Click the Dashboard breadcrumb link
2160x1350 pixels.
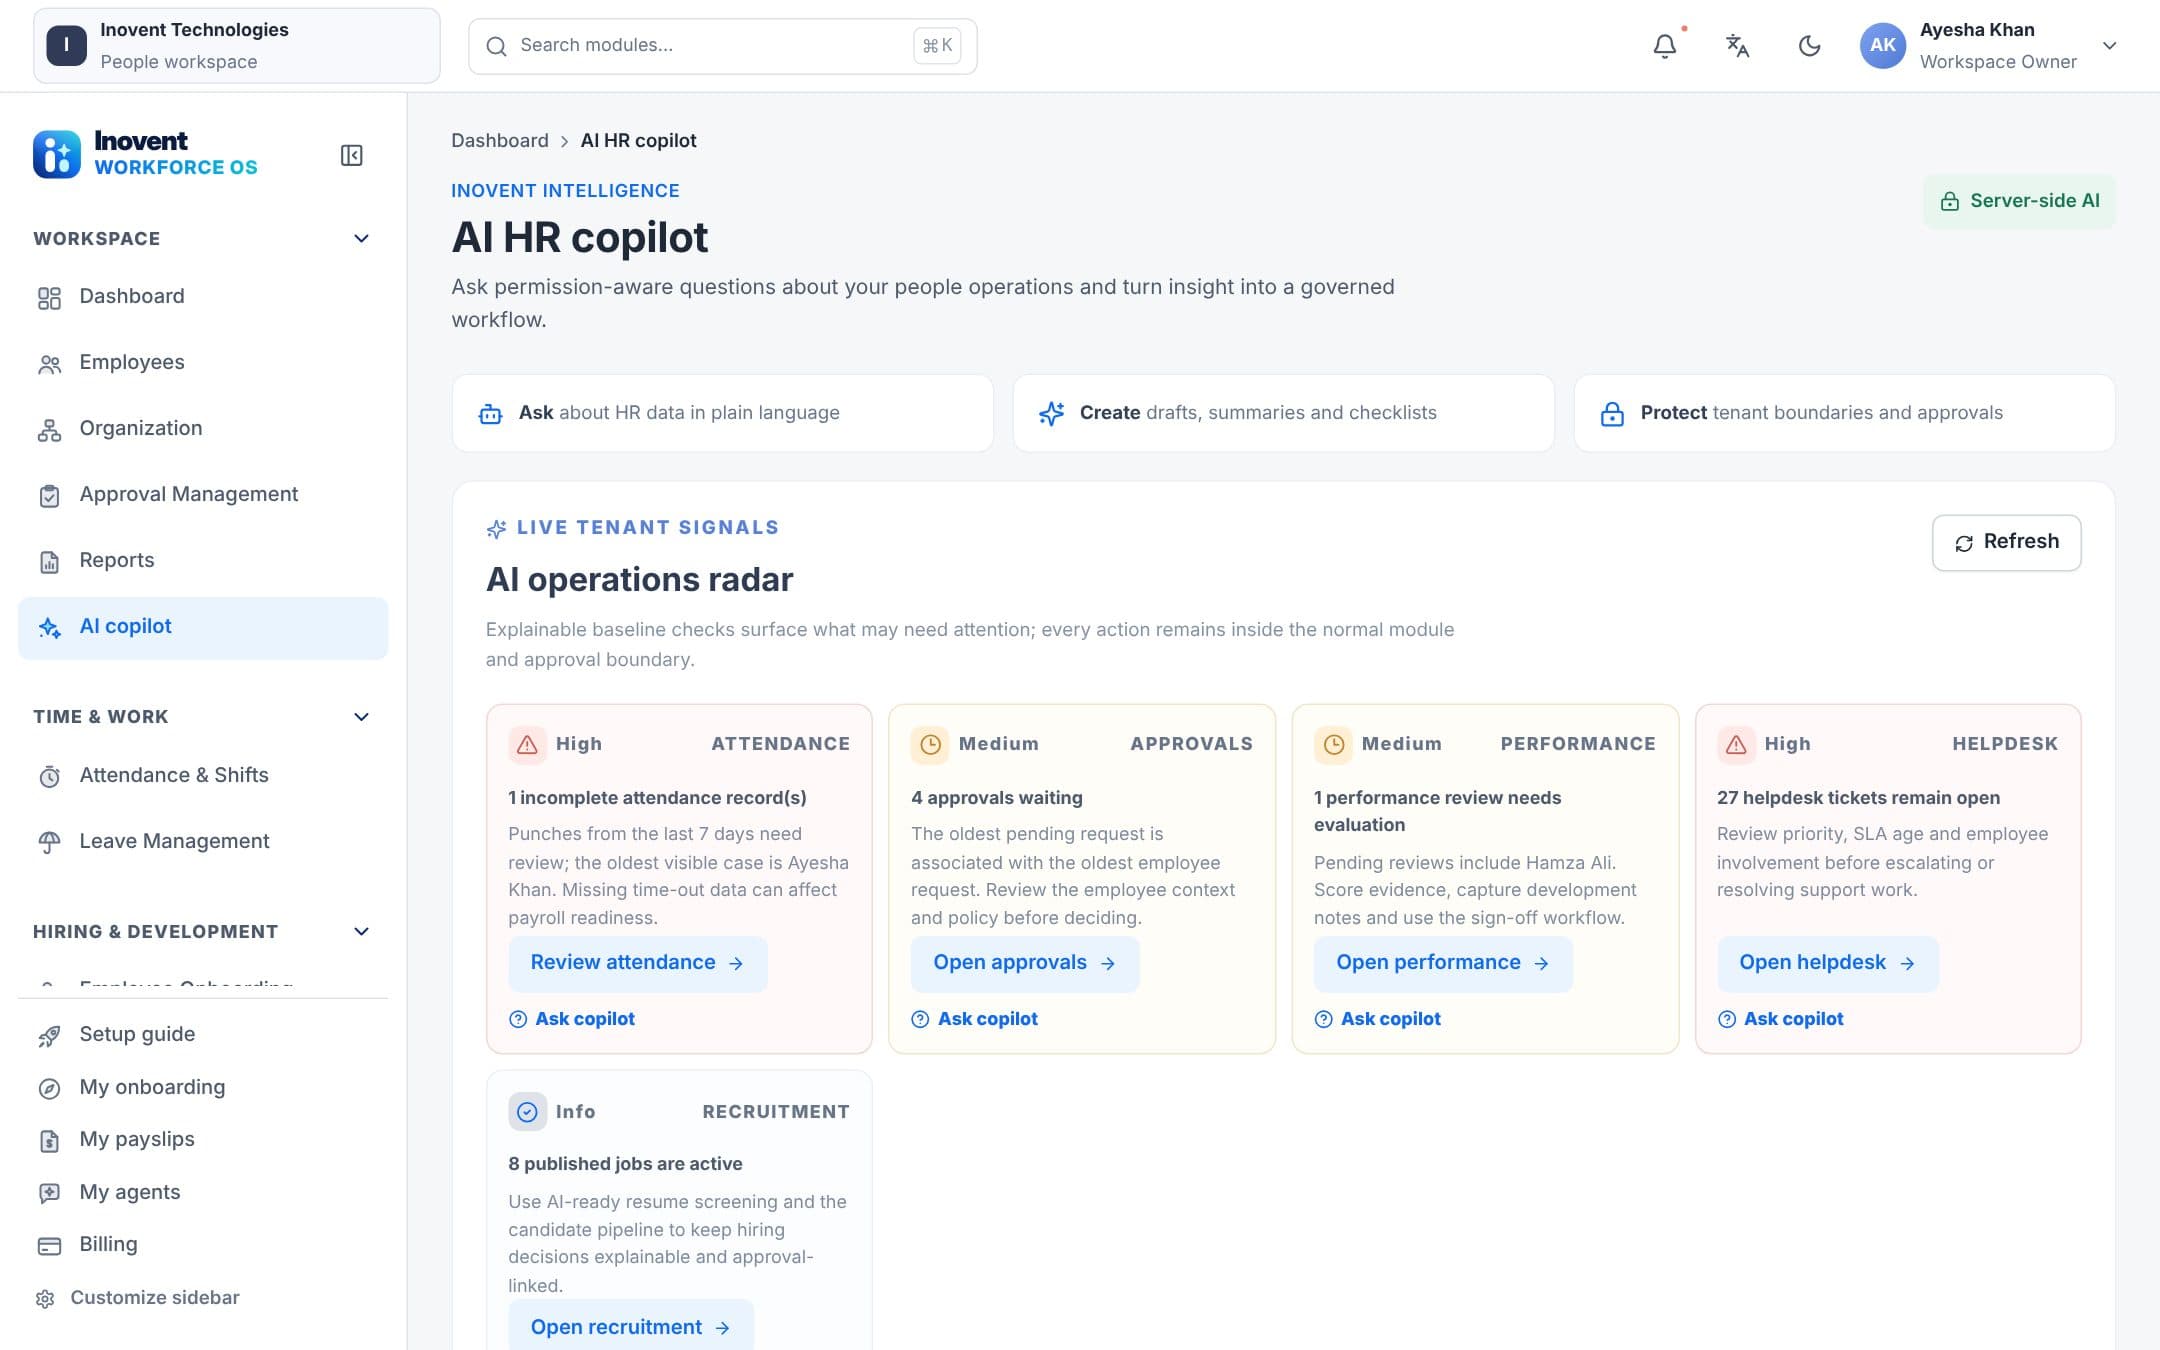point(499,141)
